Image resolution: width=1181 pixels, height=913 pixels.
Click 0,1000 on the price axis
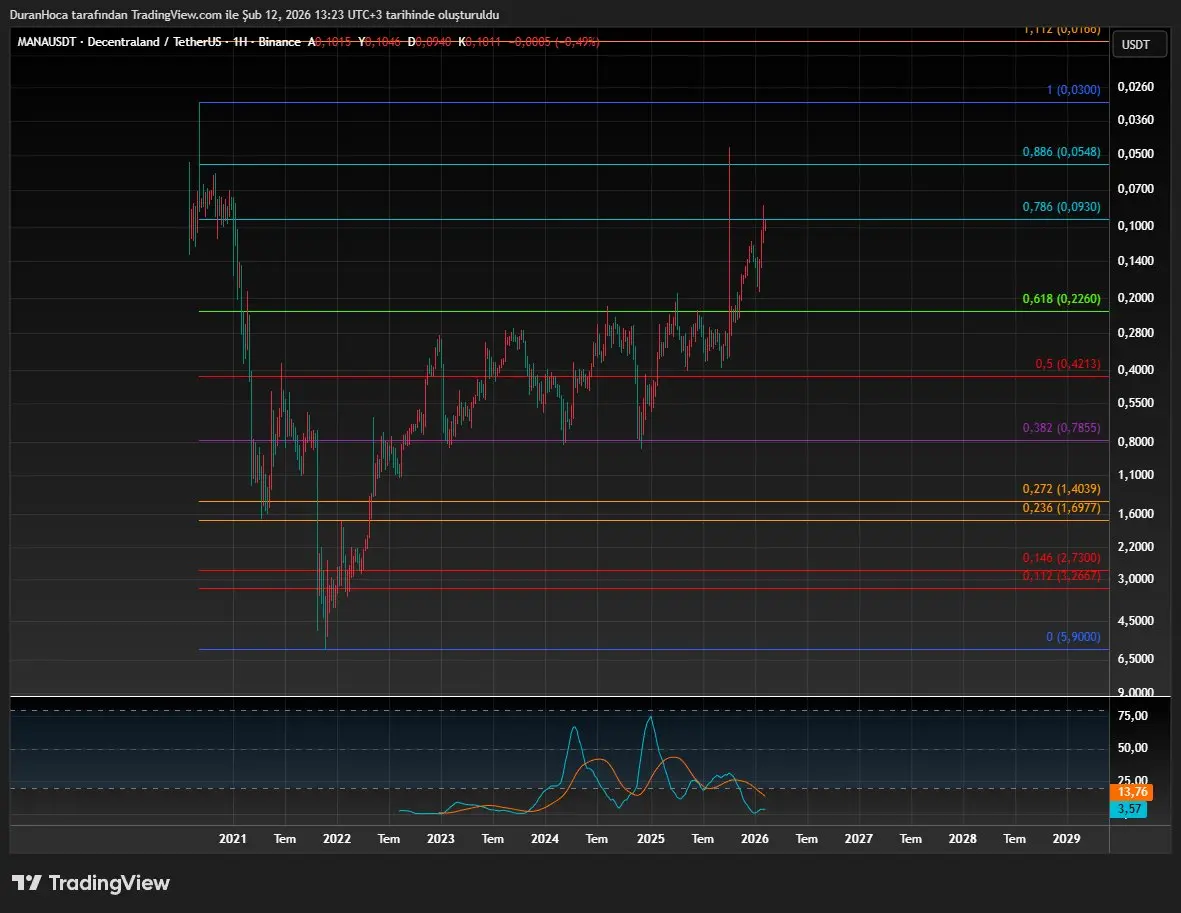point(1135,226)
